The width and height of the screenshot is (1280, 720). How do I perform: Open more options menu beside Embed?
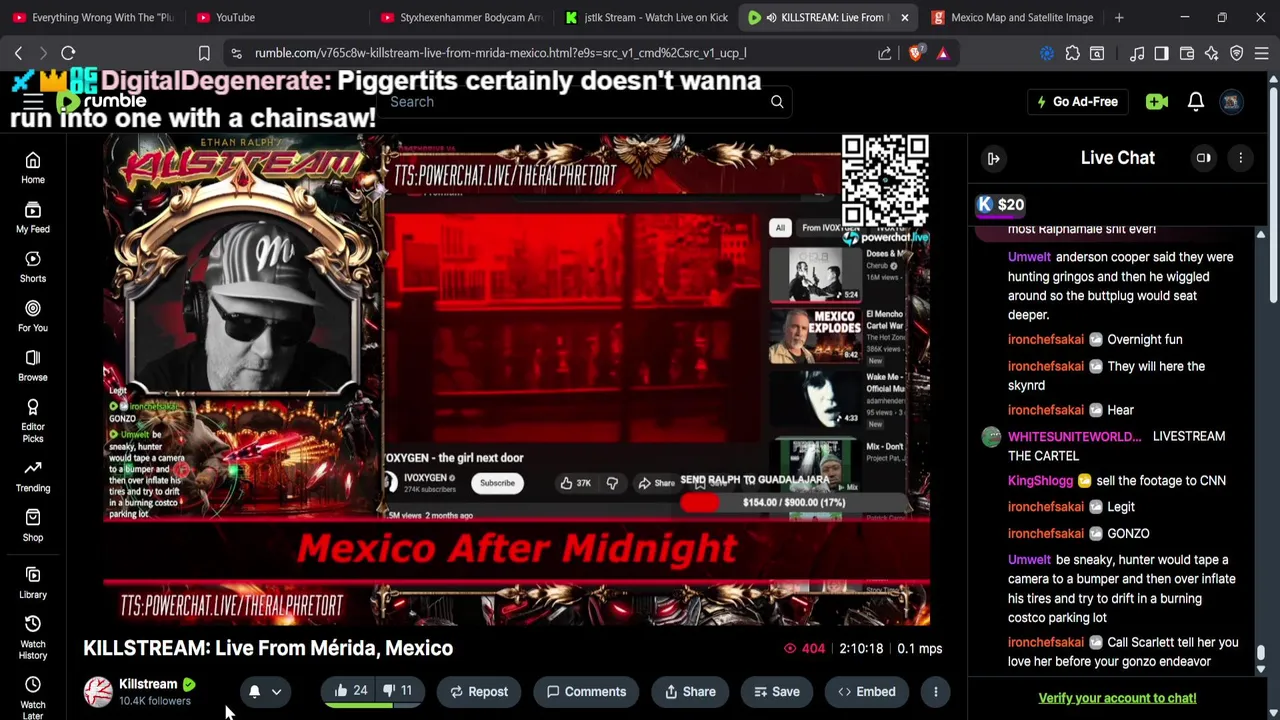click(x=935, y=691)
